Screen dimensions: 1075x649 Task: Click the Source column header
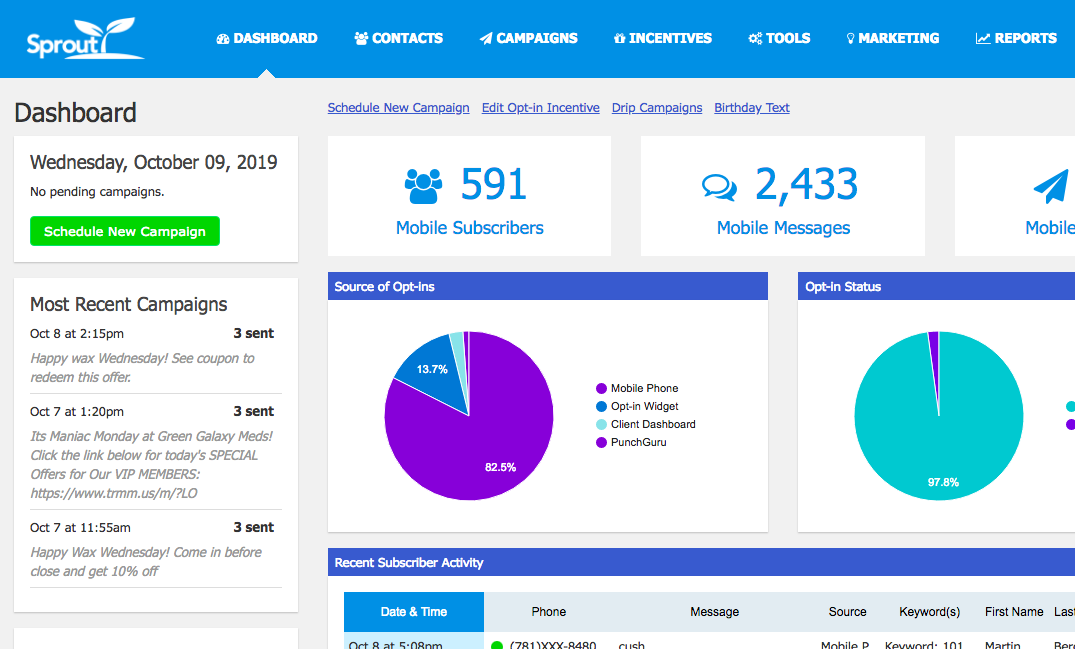(847, 611)
